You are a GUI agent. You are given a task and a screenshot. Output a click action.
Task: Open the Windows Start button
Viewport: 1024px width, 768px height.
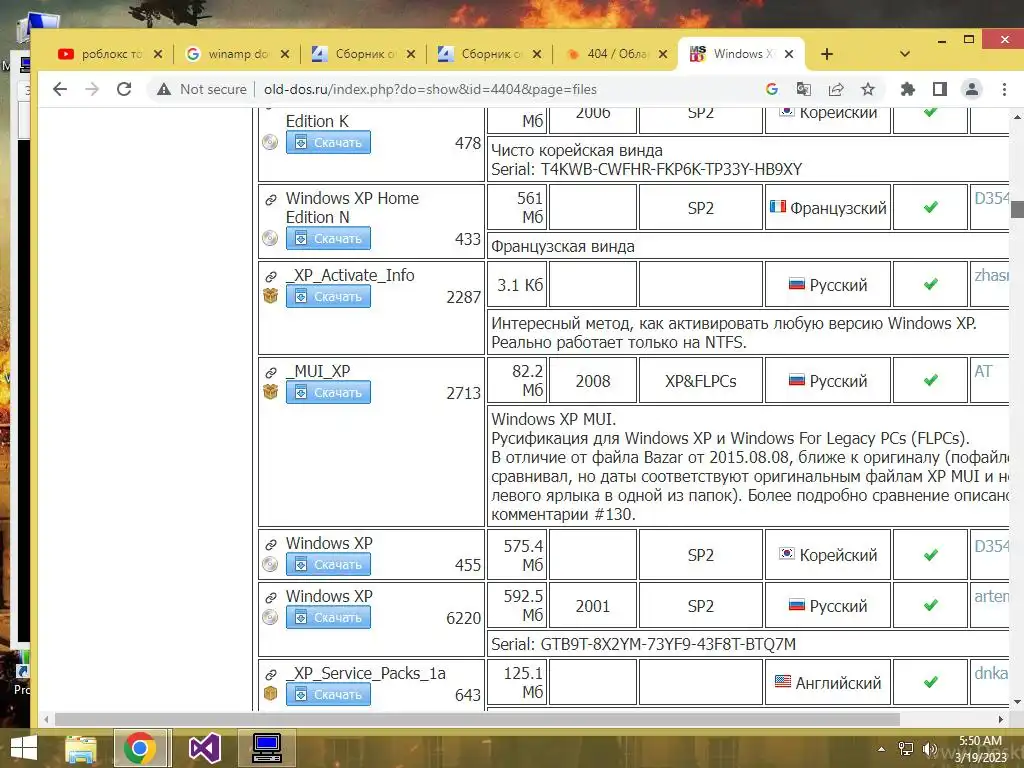[24, 748]
